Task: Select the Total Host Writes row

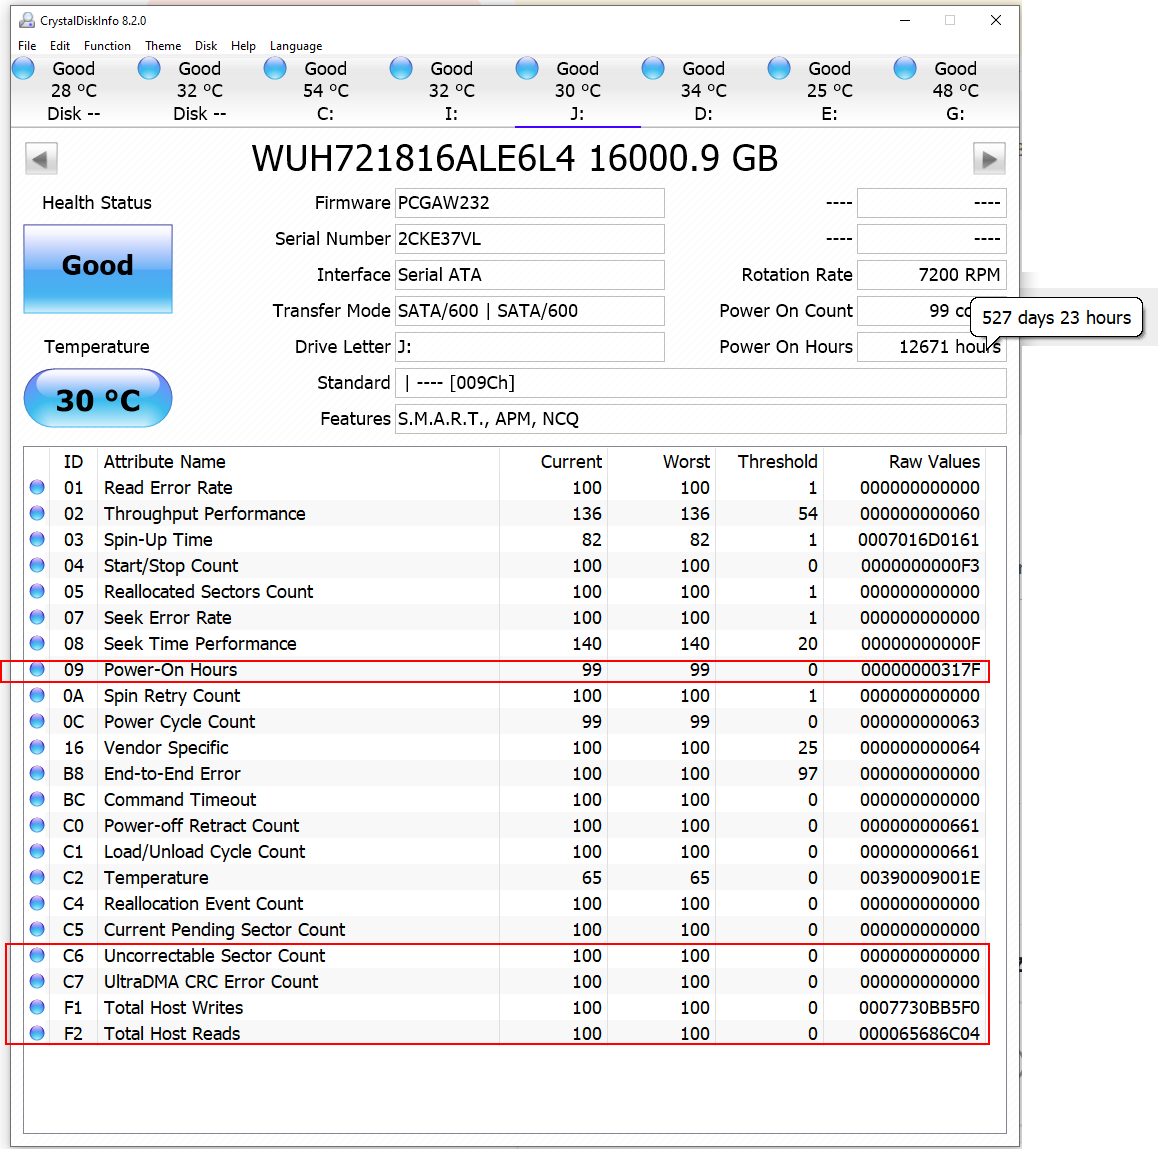Action: (x=505, y=1007)
